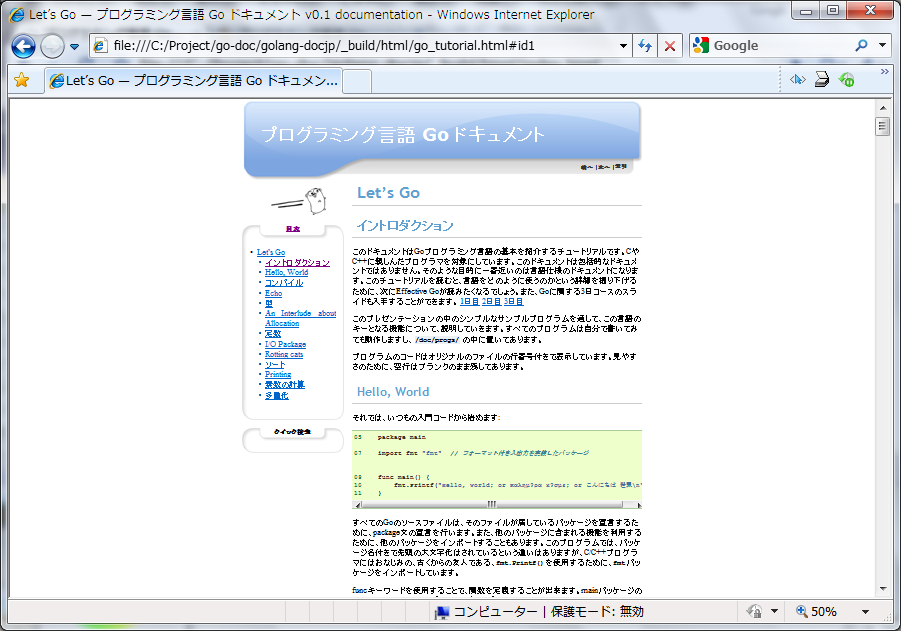Refresh the page with the refresh icon
901x631 pixels.
pos(645,46)
